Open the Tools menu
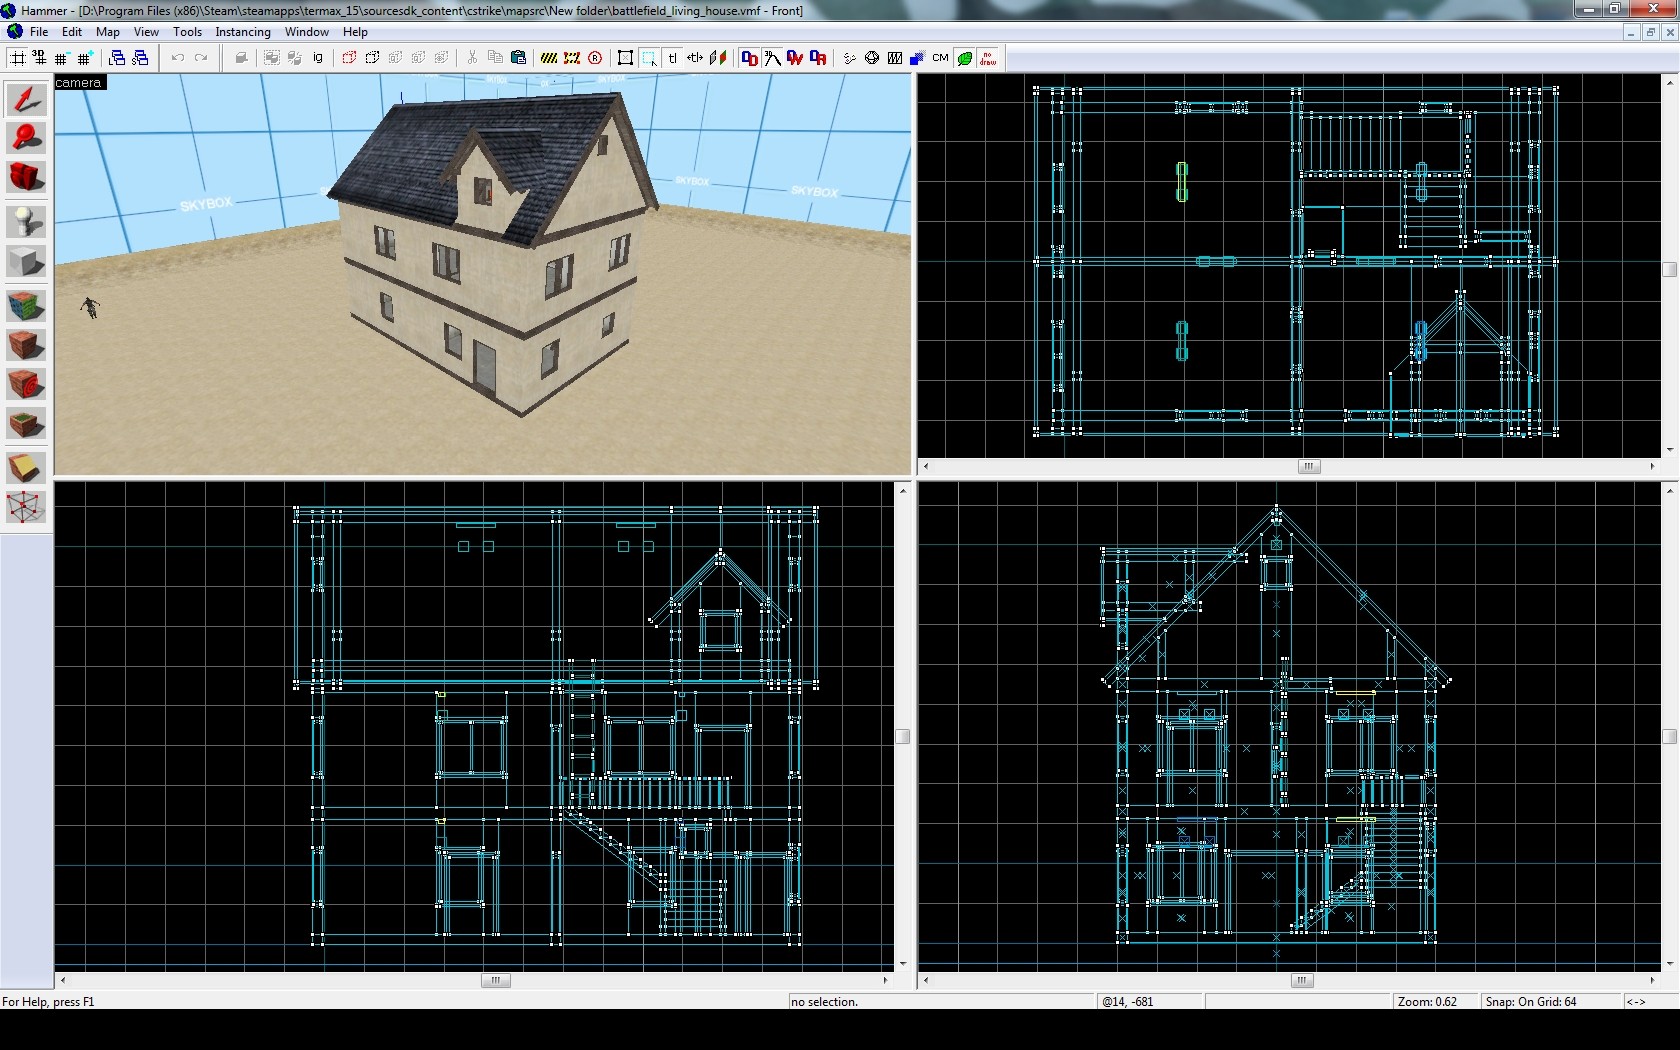1680x1050 pixels. (187, 32)
